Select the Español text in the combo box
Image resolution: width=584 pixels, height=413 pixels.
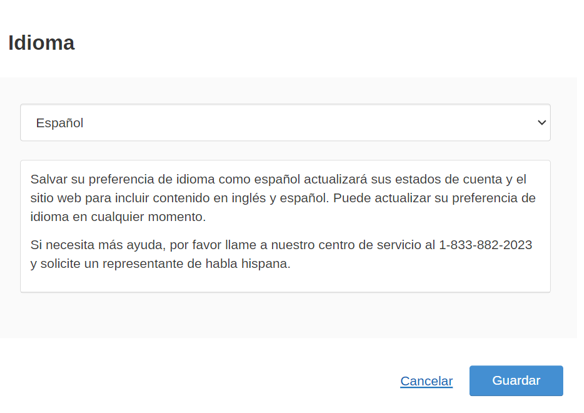click(60, 123)
